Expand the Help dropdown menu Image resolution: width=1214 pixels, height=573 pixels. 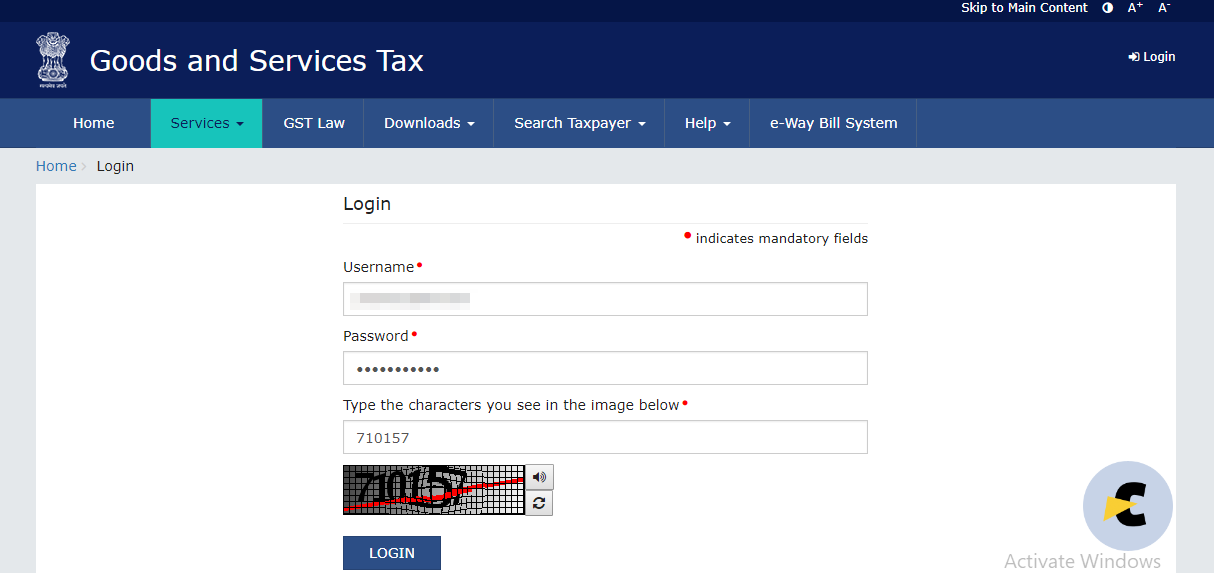pos(707,123)
